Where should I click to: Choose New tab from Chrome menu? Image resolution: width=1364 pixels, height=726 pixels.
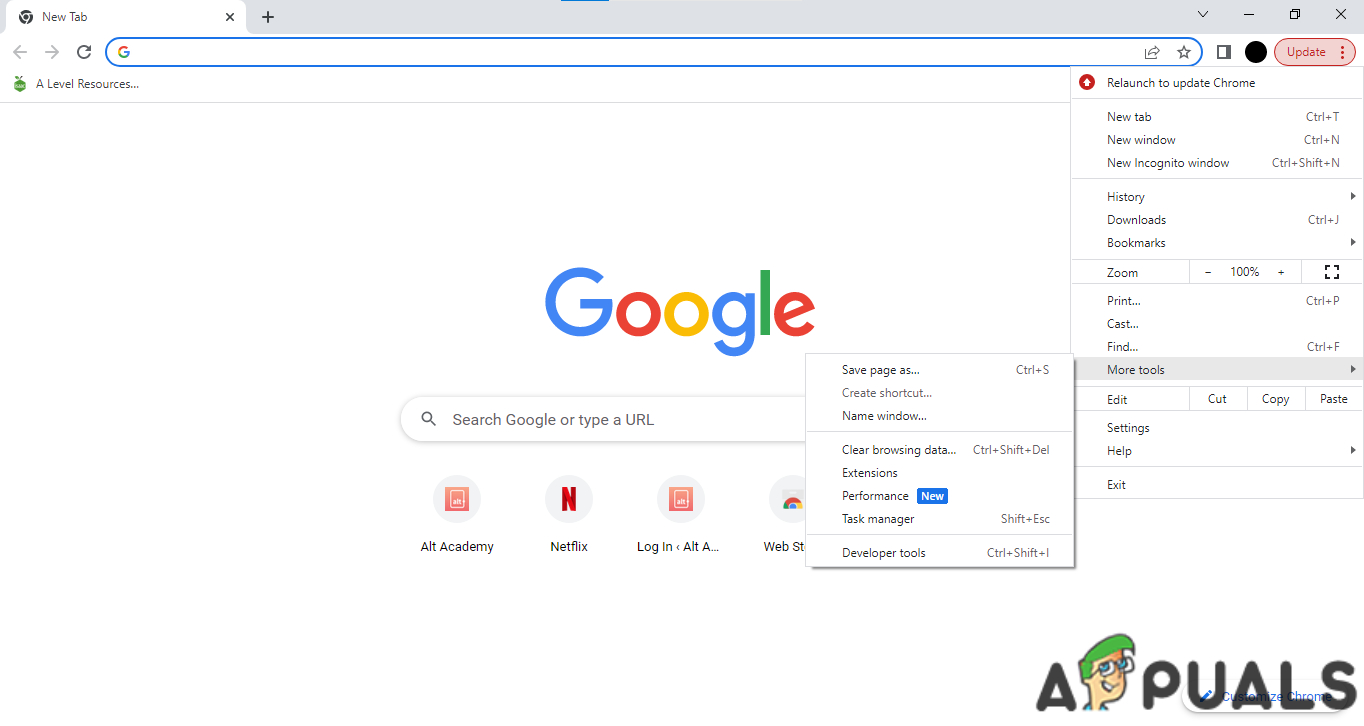(x=1217, y=117)
